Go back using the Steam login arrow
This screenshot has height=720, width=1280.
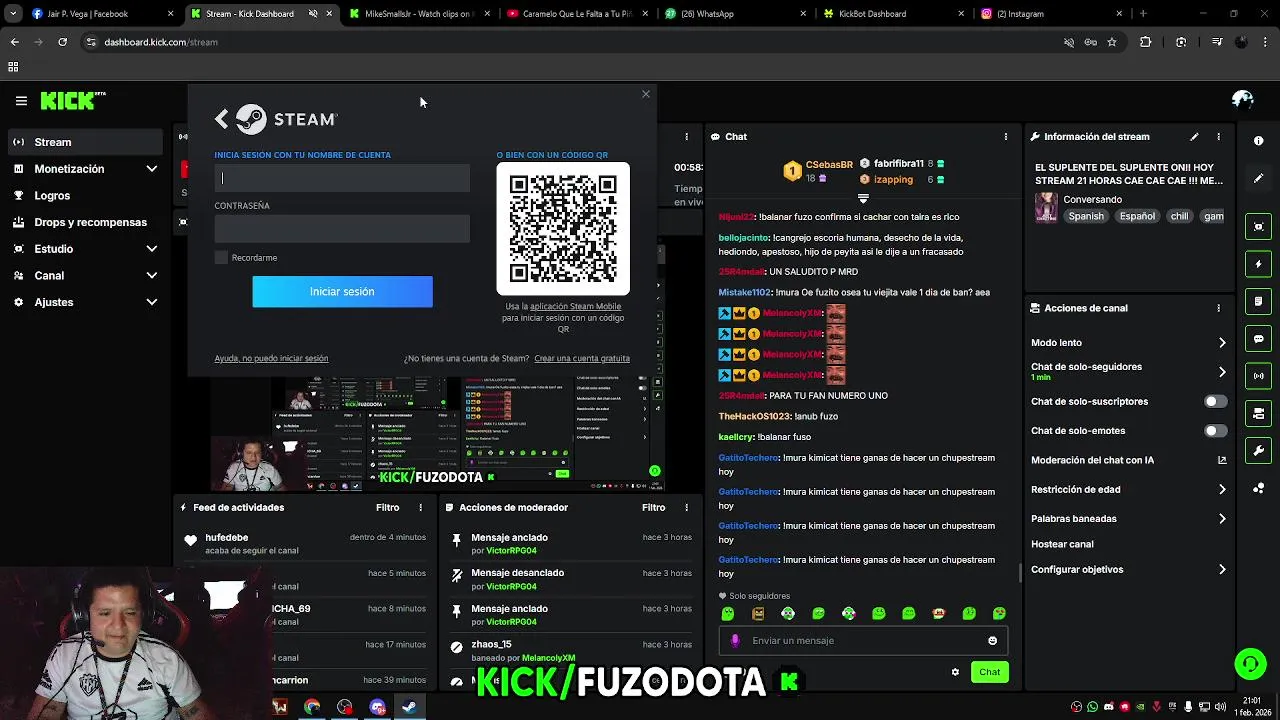221,119
